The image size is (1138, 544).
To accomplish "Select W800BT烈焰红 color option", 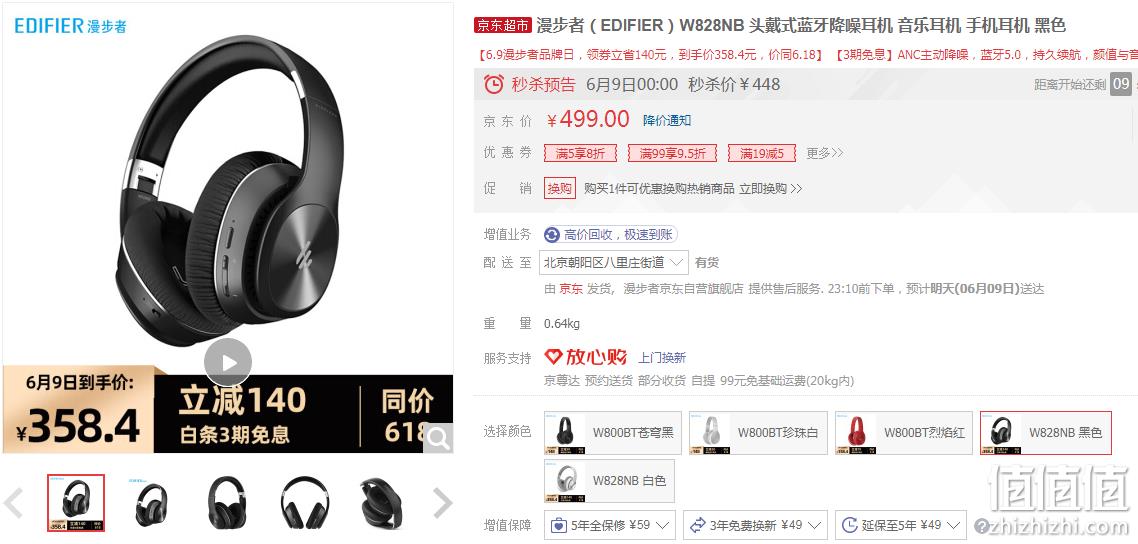I will (904, 433).
